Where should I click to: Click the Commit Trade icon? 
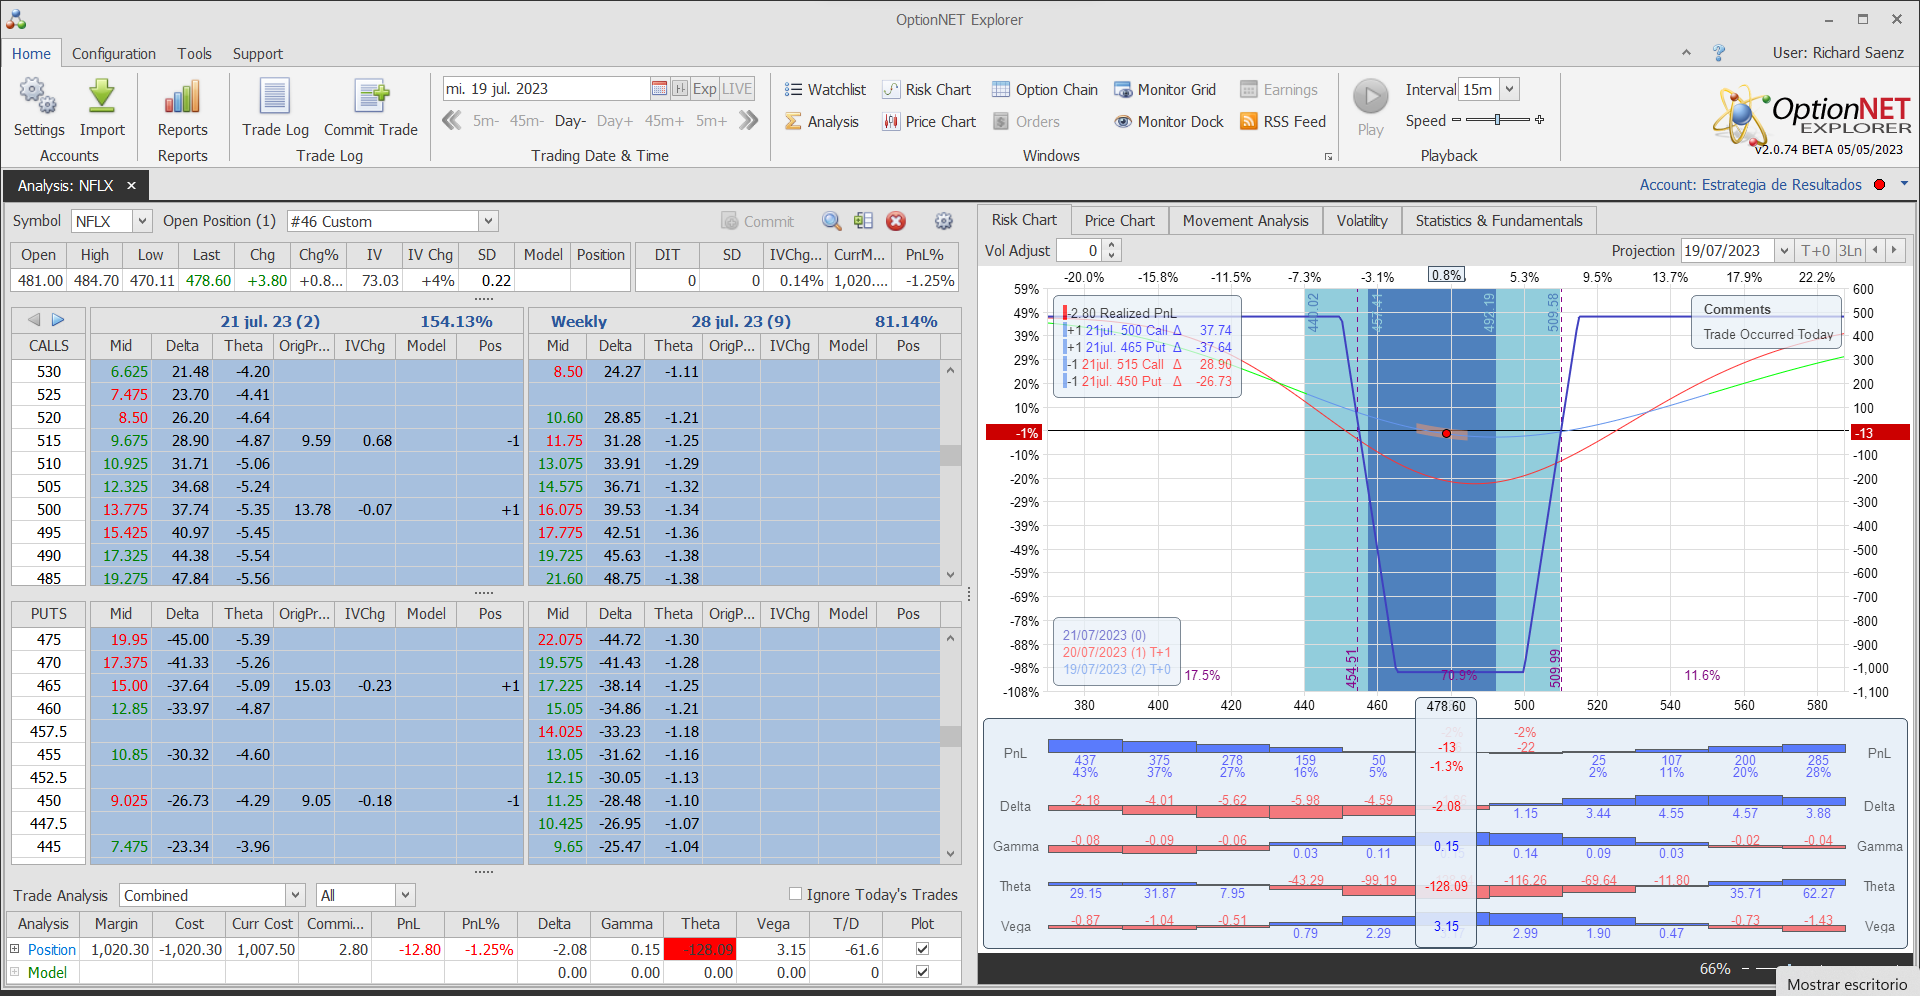click(x=371, y=98)
